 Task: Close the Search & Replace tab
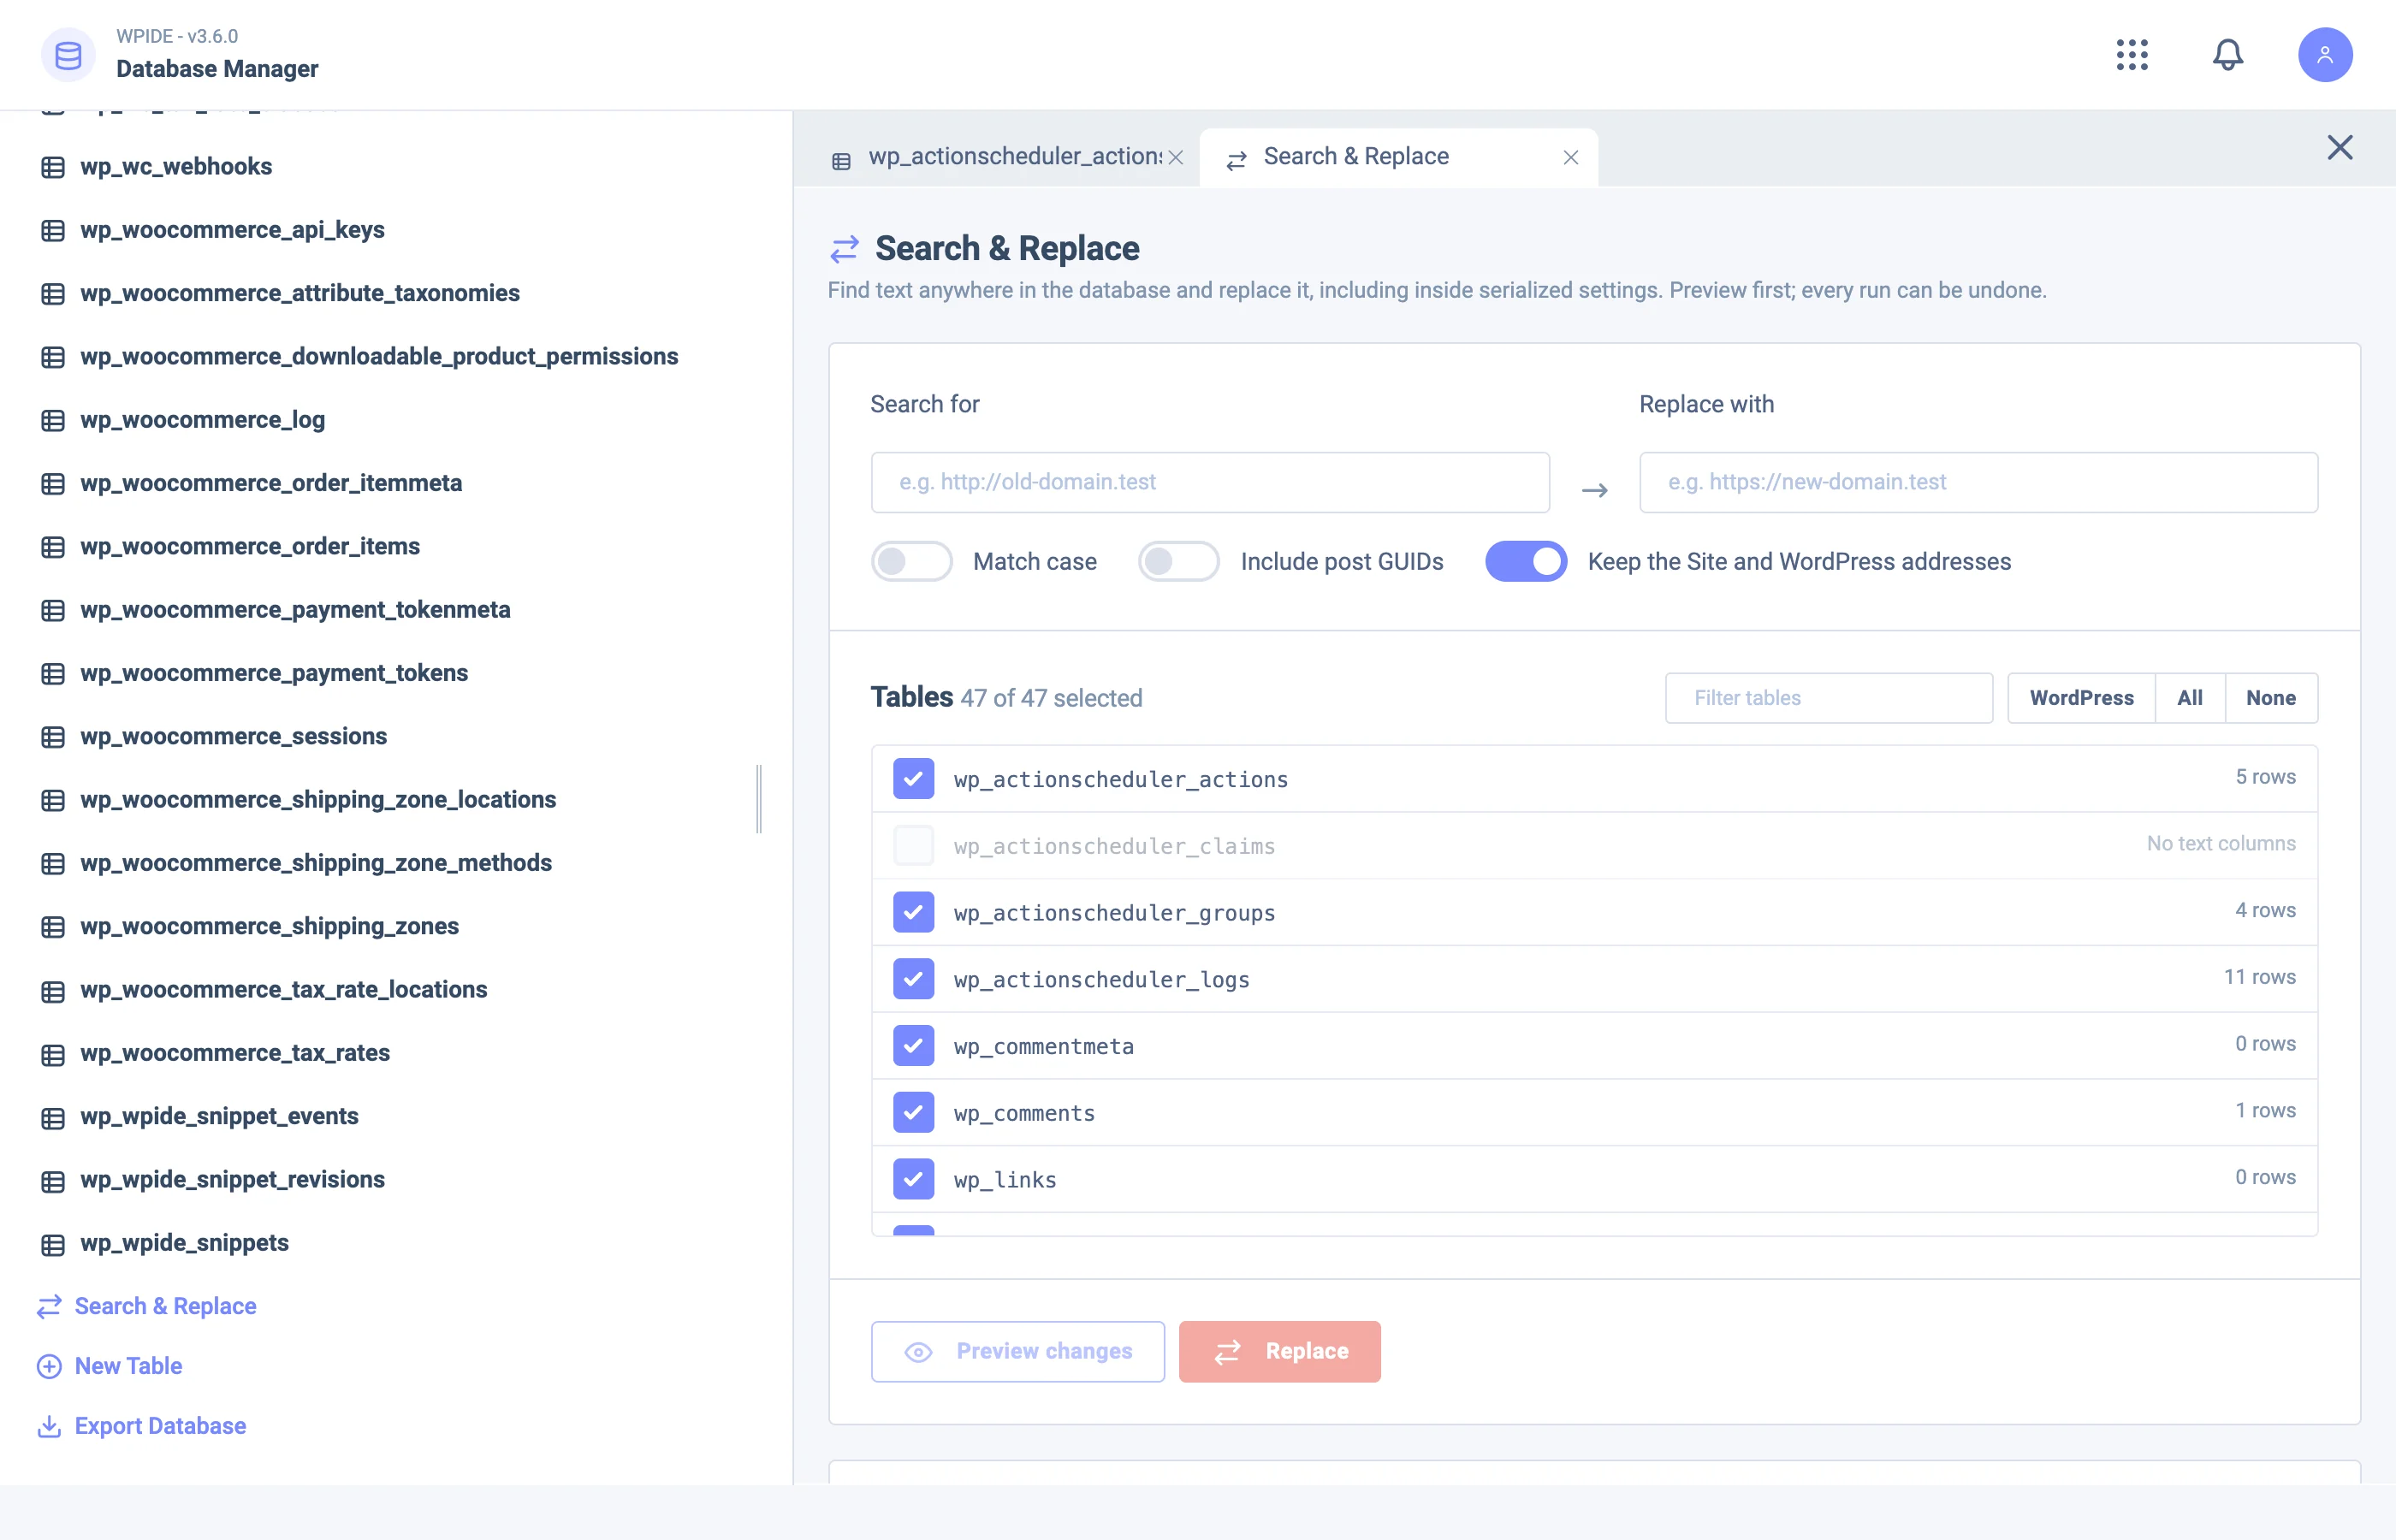point(1570,157)
